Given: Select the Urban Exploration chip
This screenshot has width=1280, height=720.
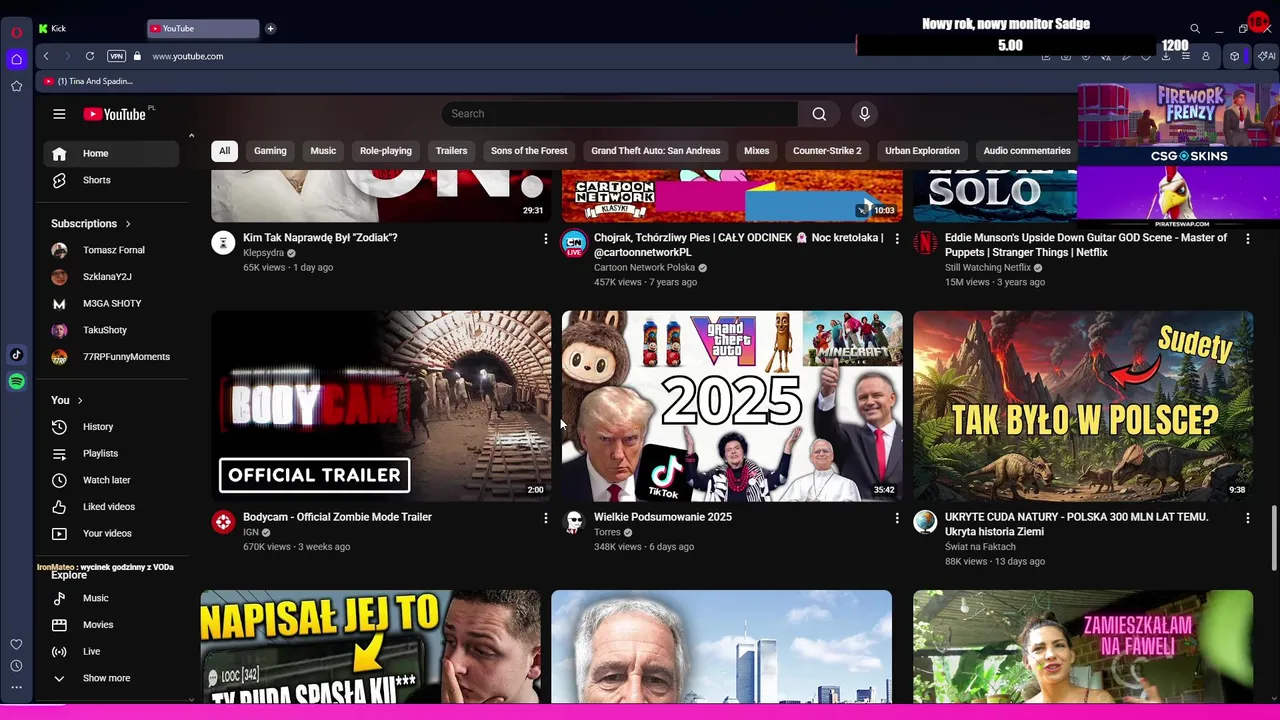Looking at the screenshot, I should pyautogui.click(x=922, y=151).
